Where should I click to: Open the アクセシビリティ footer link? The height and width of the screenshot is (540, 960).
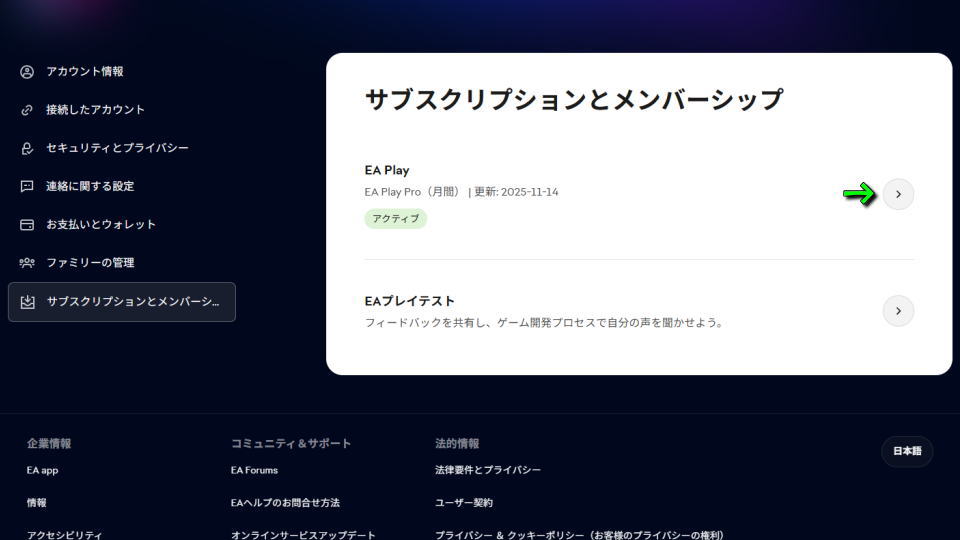click(64, 534)
